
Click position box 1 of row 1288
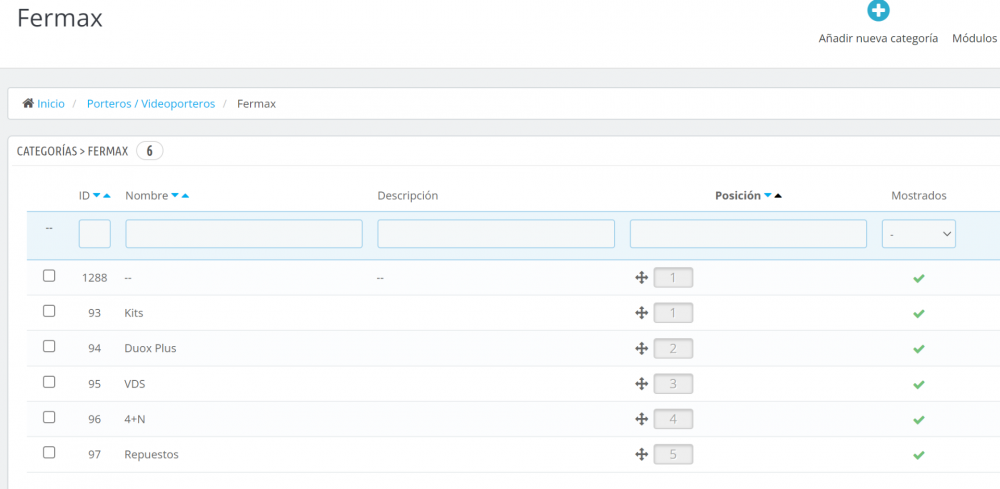point(673,278)
